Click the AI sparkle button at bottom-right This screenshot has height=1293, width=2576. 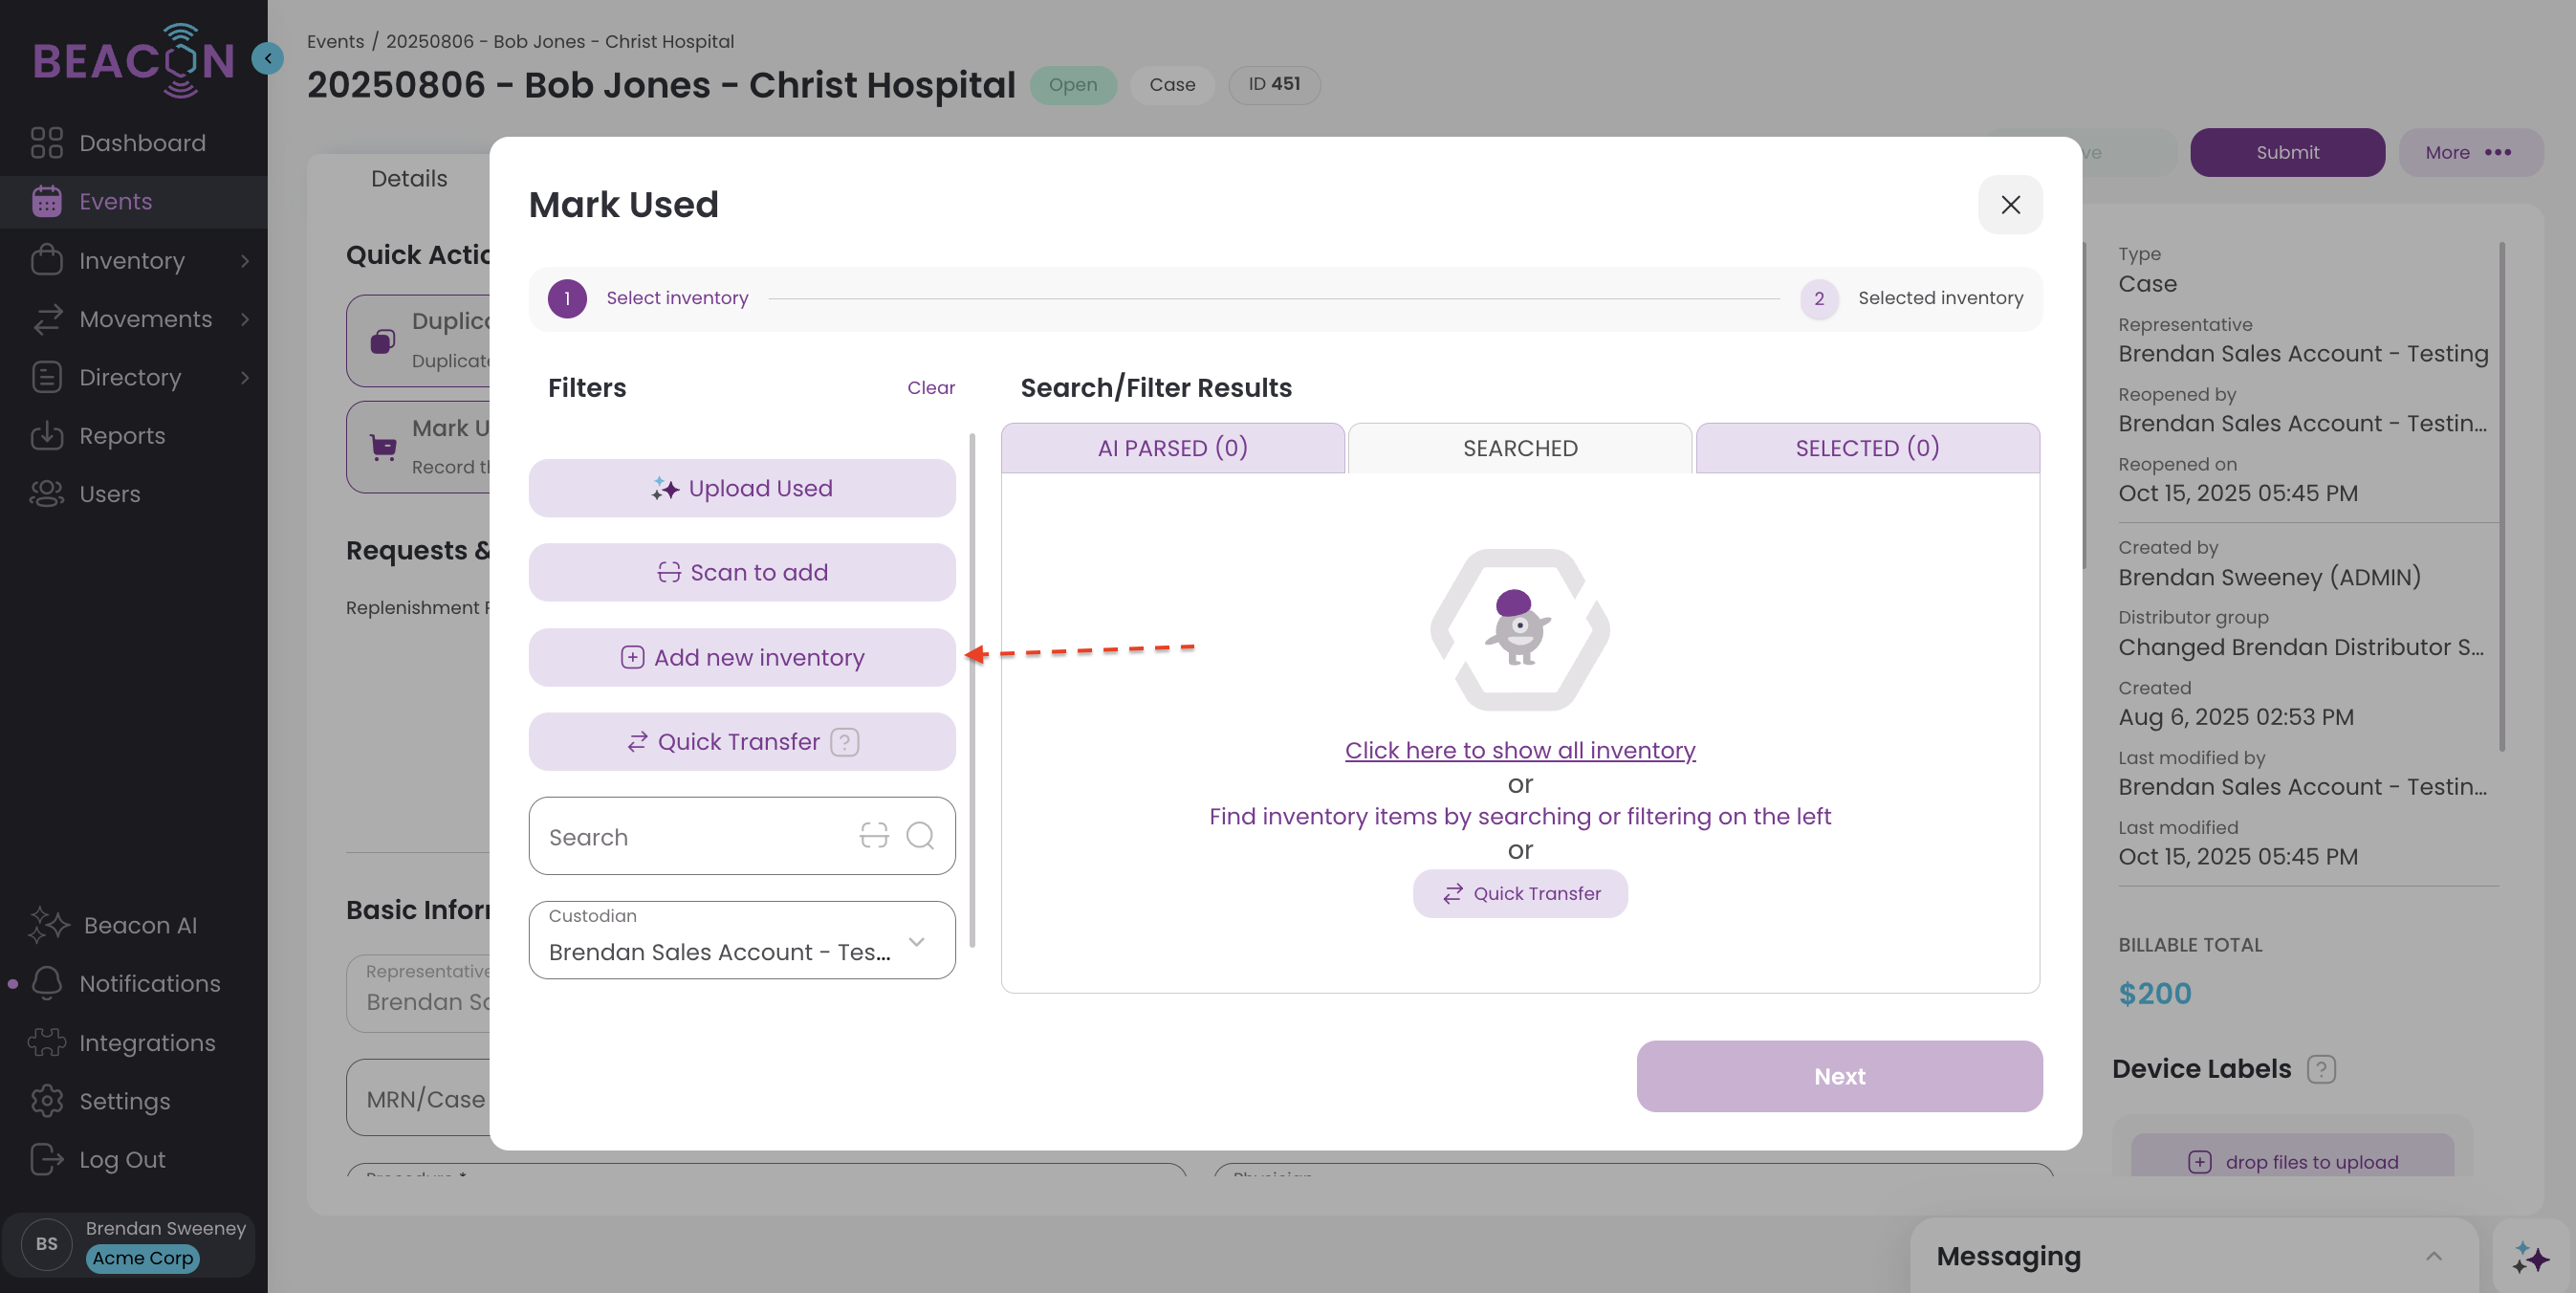(2530, 1257)
